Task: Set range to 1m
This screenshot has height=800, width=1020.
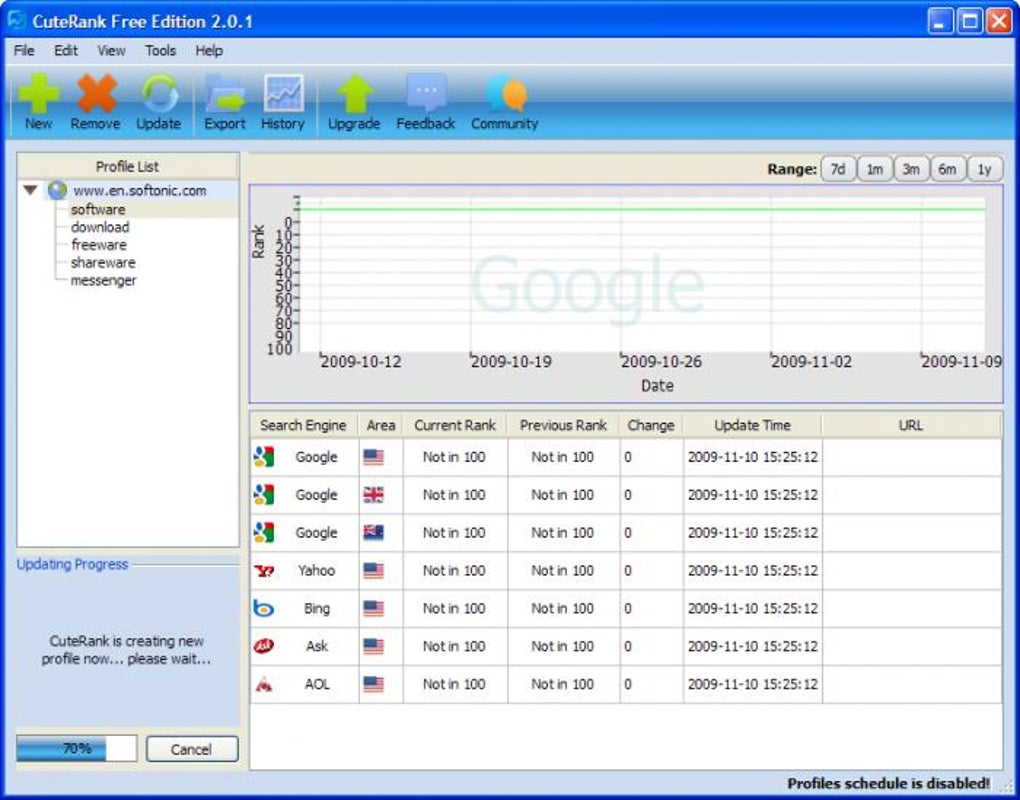Action: click(875, 169)
